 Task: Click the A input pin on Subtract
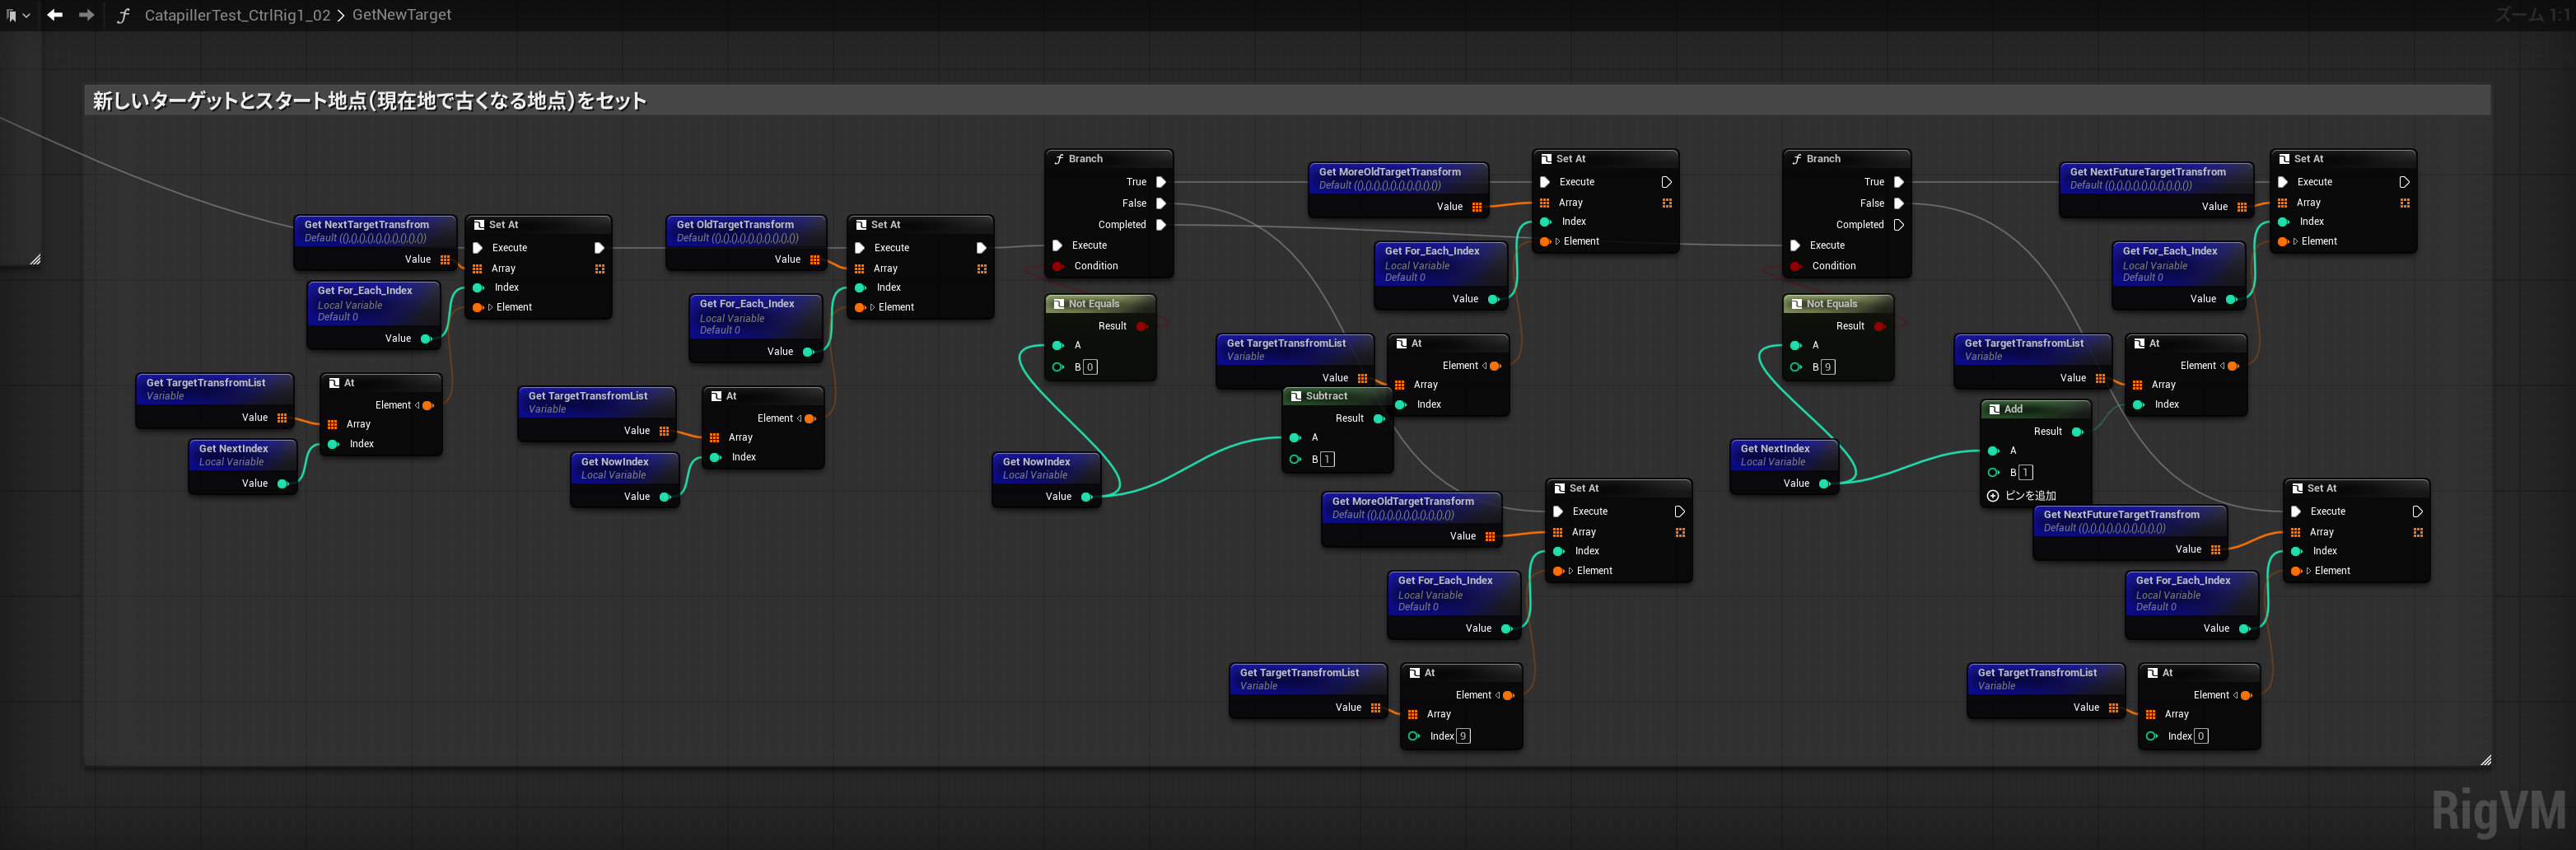coord(1295,437)
